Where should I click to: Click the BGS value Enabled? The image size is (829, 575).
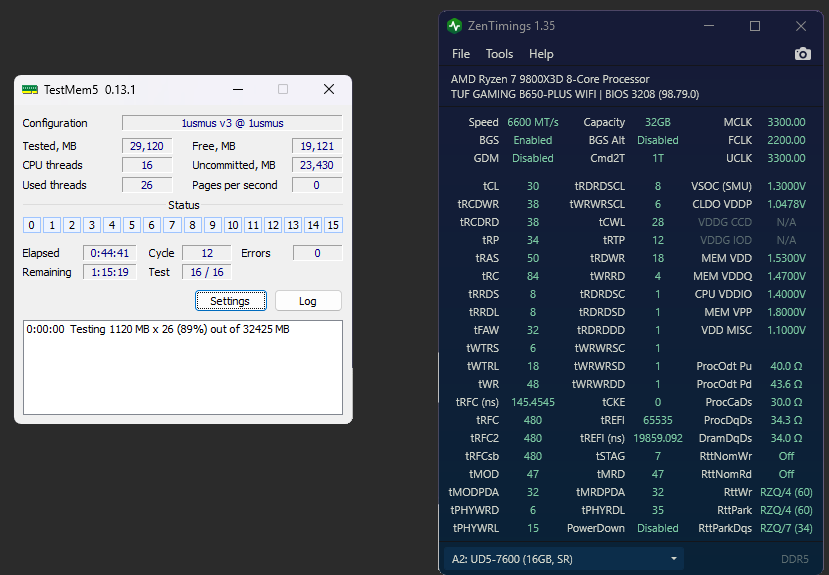point(532,140)
